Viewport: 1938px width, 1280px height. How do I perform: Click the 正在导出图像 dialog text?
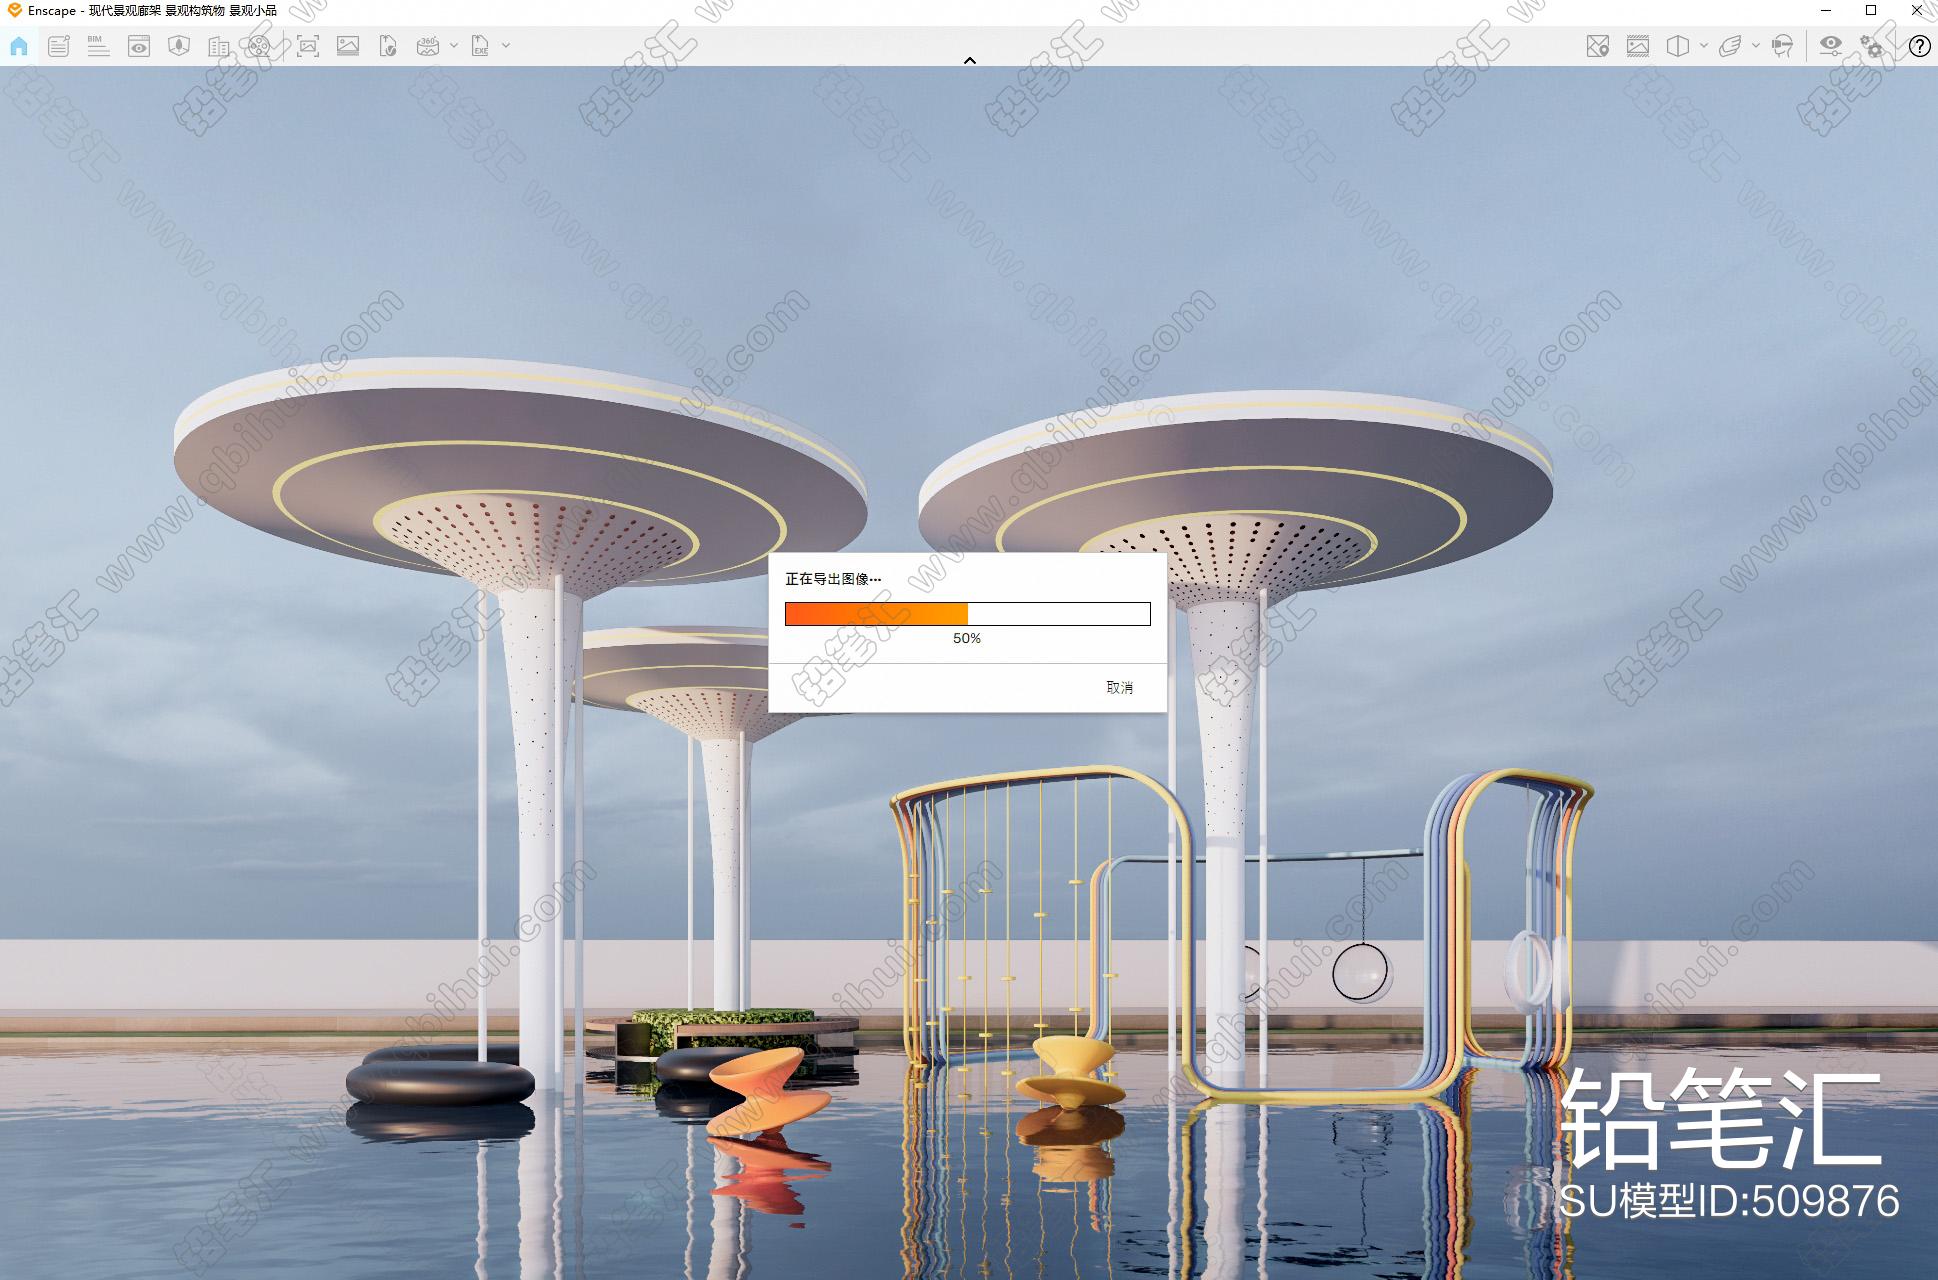(x=833, y=579)
